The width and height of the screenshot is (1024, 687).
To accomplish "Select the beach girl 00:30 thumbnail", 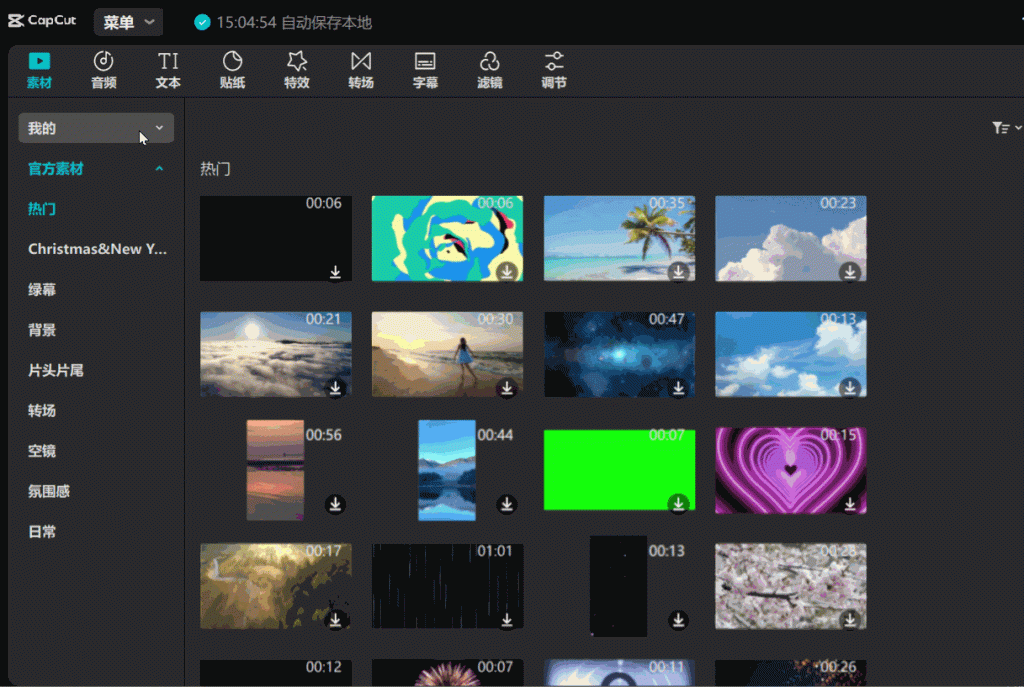I will [x=447, y=354].
